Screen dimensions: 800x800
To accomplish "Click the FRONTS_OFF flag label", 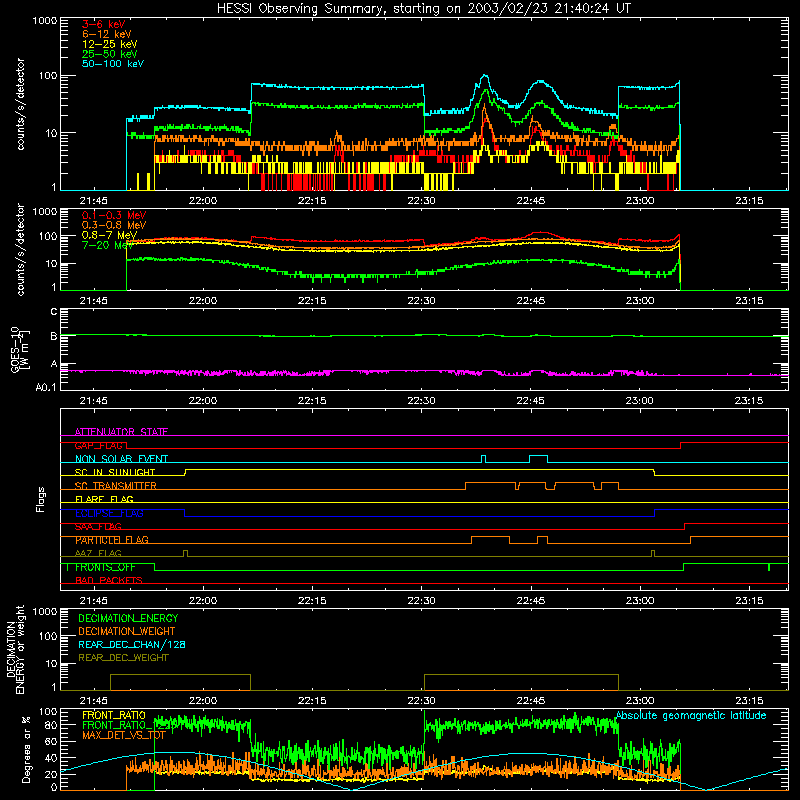I will point(105,567).
